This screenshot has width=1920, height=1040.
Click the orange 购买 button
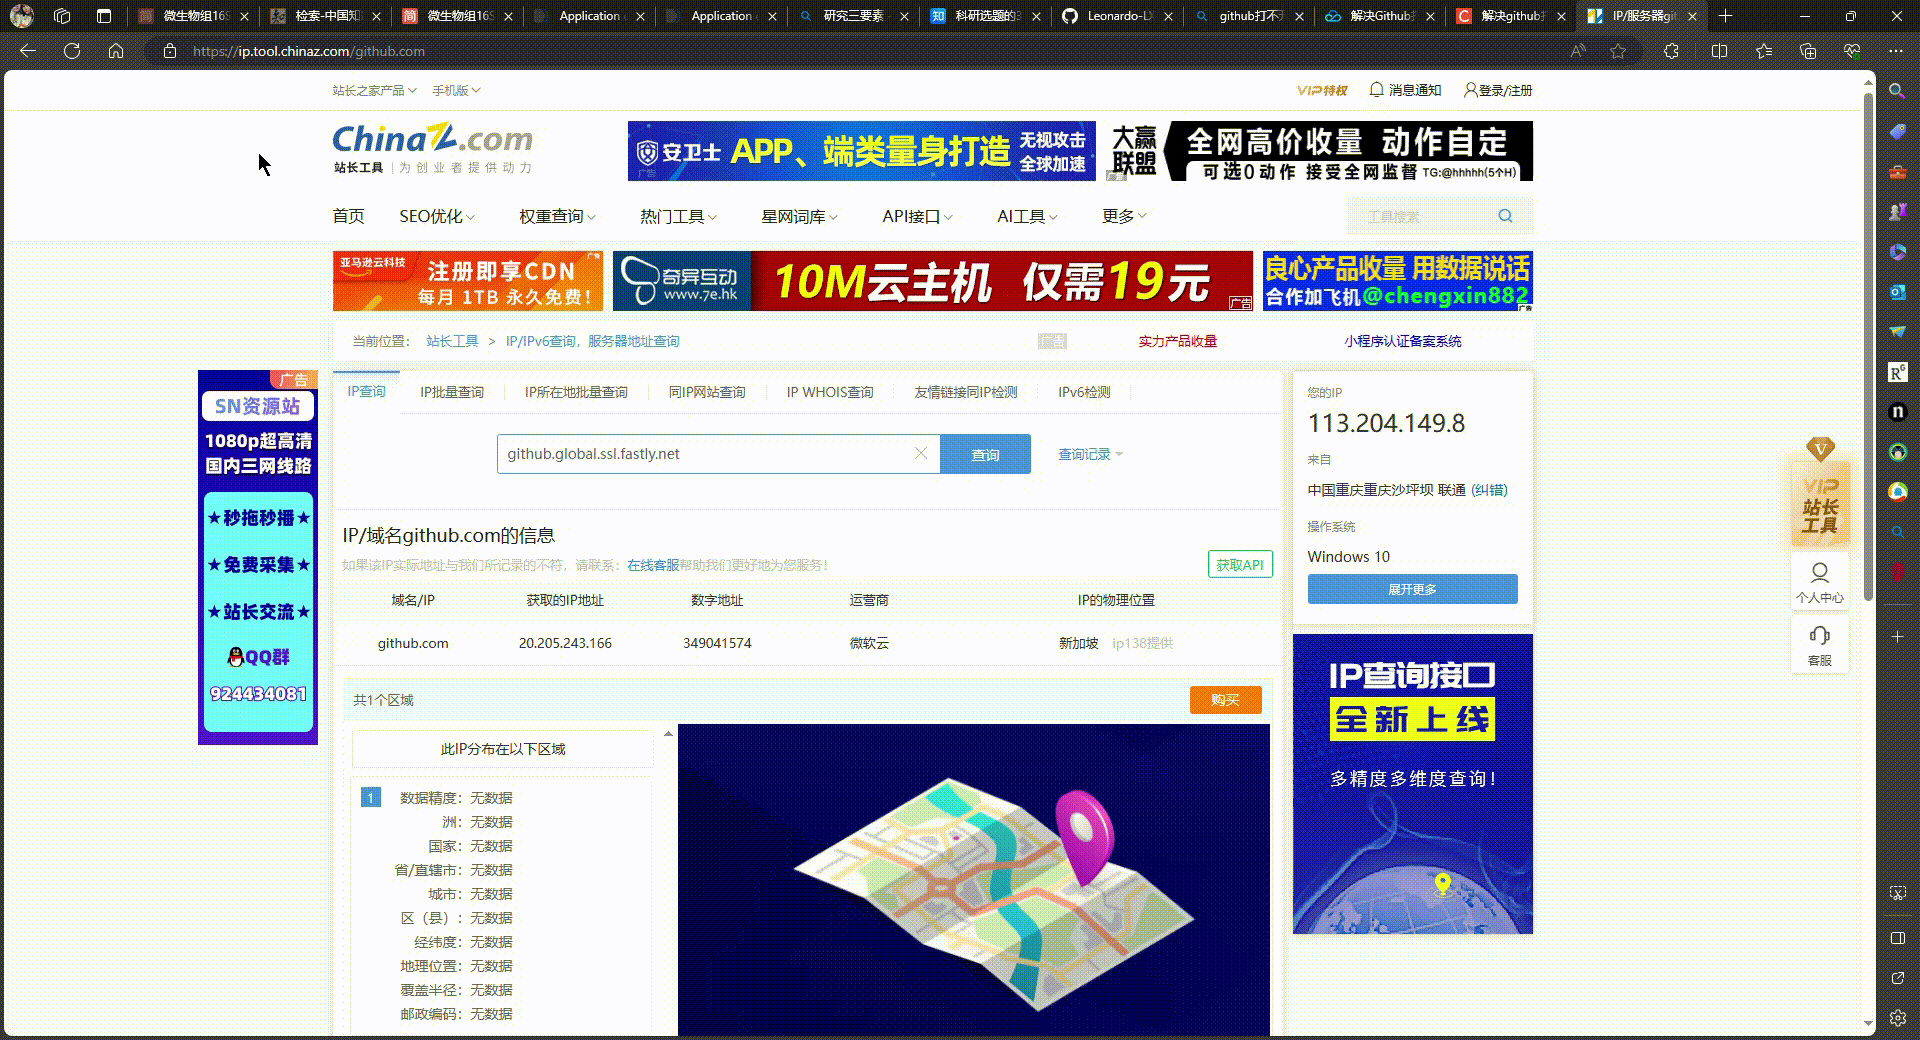click(x=1225, y=700)
